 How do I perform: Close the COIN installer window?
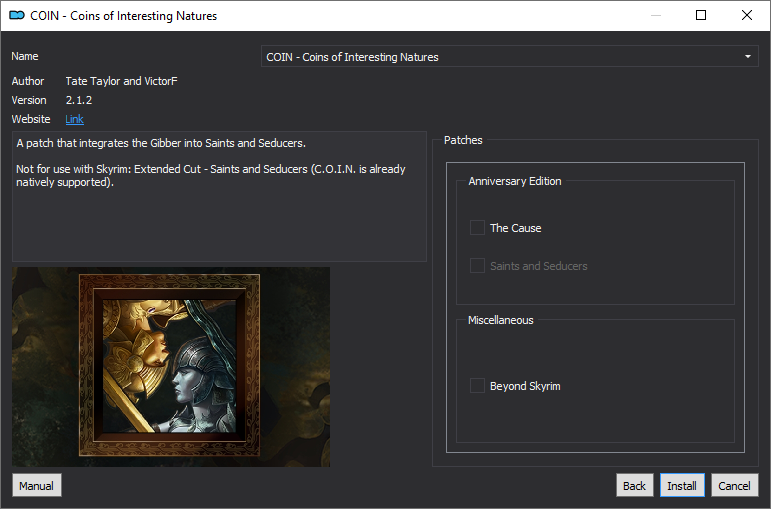(x=746, y=15)
